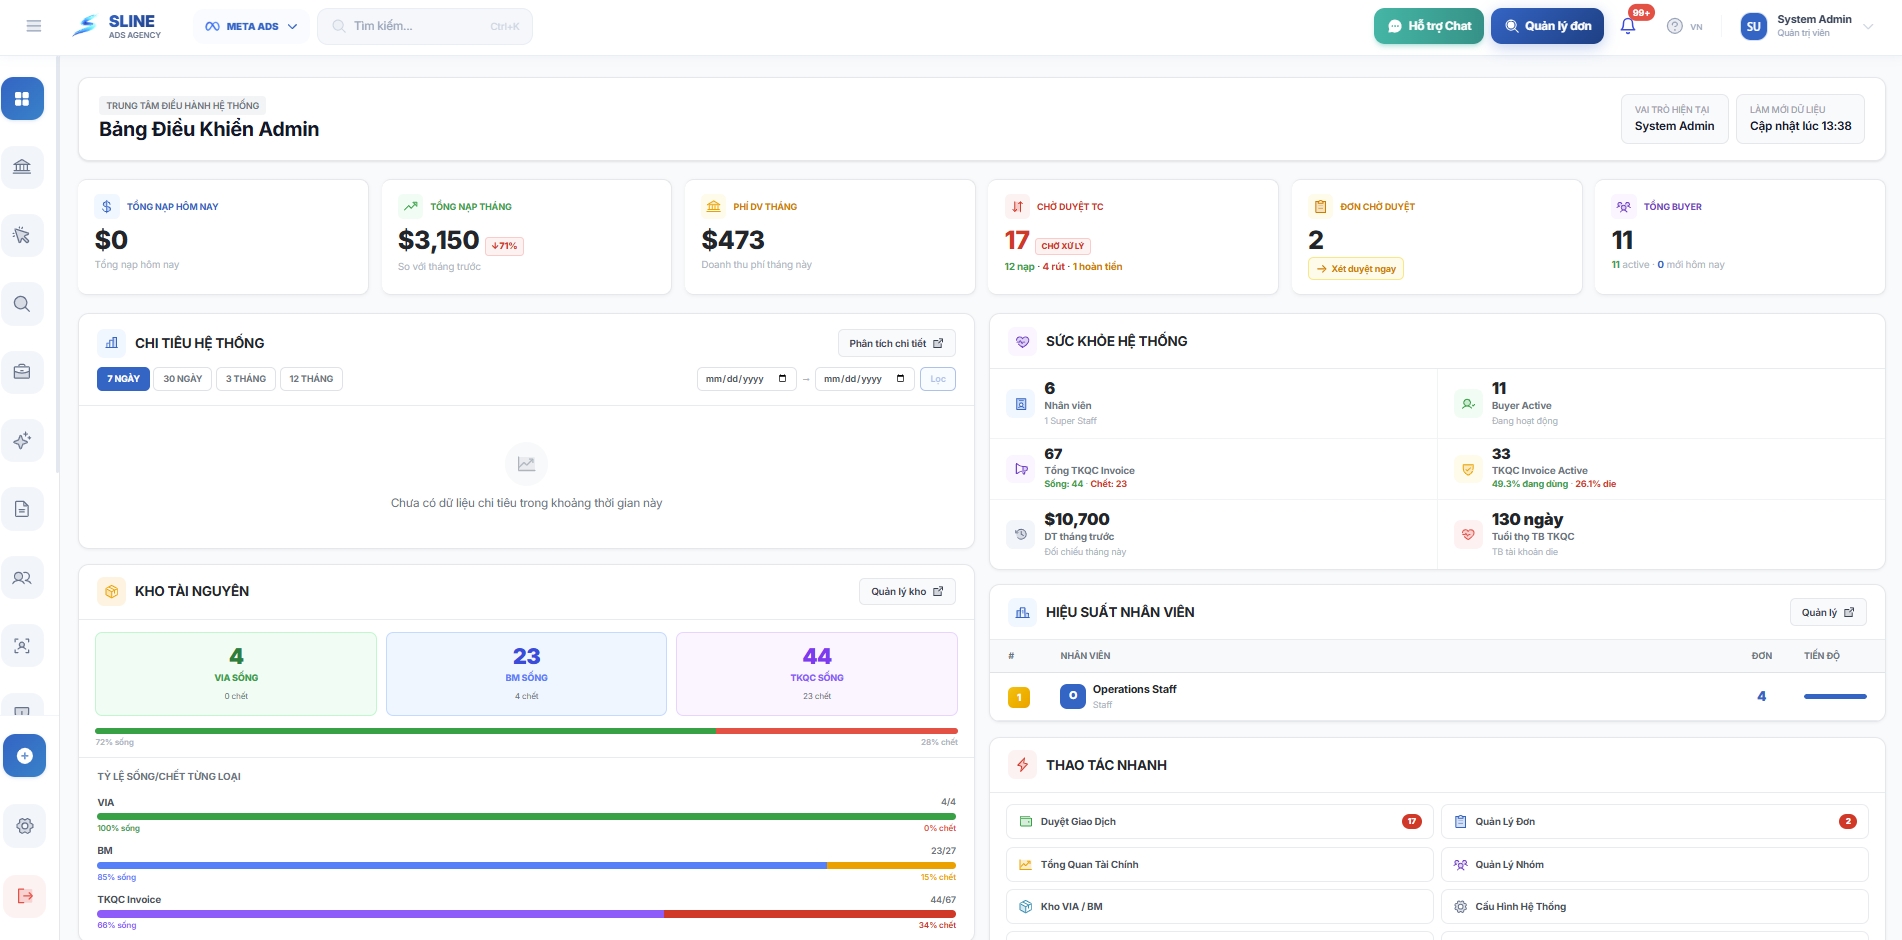
Task: Click Quản lý in Hiệu Suất Nhân Viên
Action: click(x=1828, y=613)
